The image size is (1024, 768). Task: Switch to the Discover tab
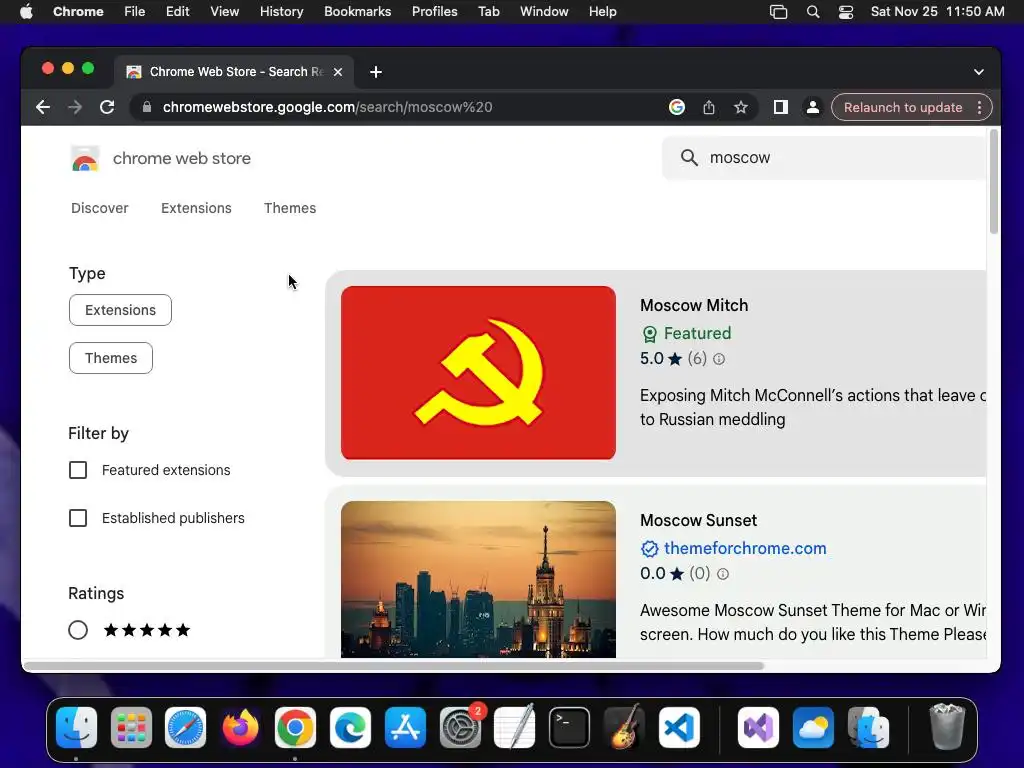pos(100,208)
